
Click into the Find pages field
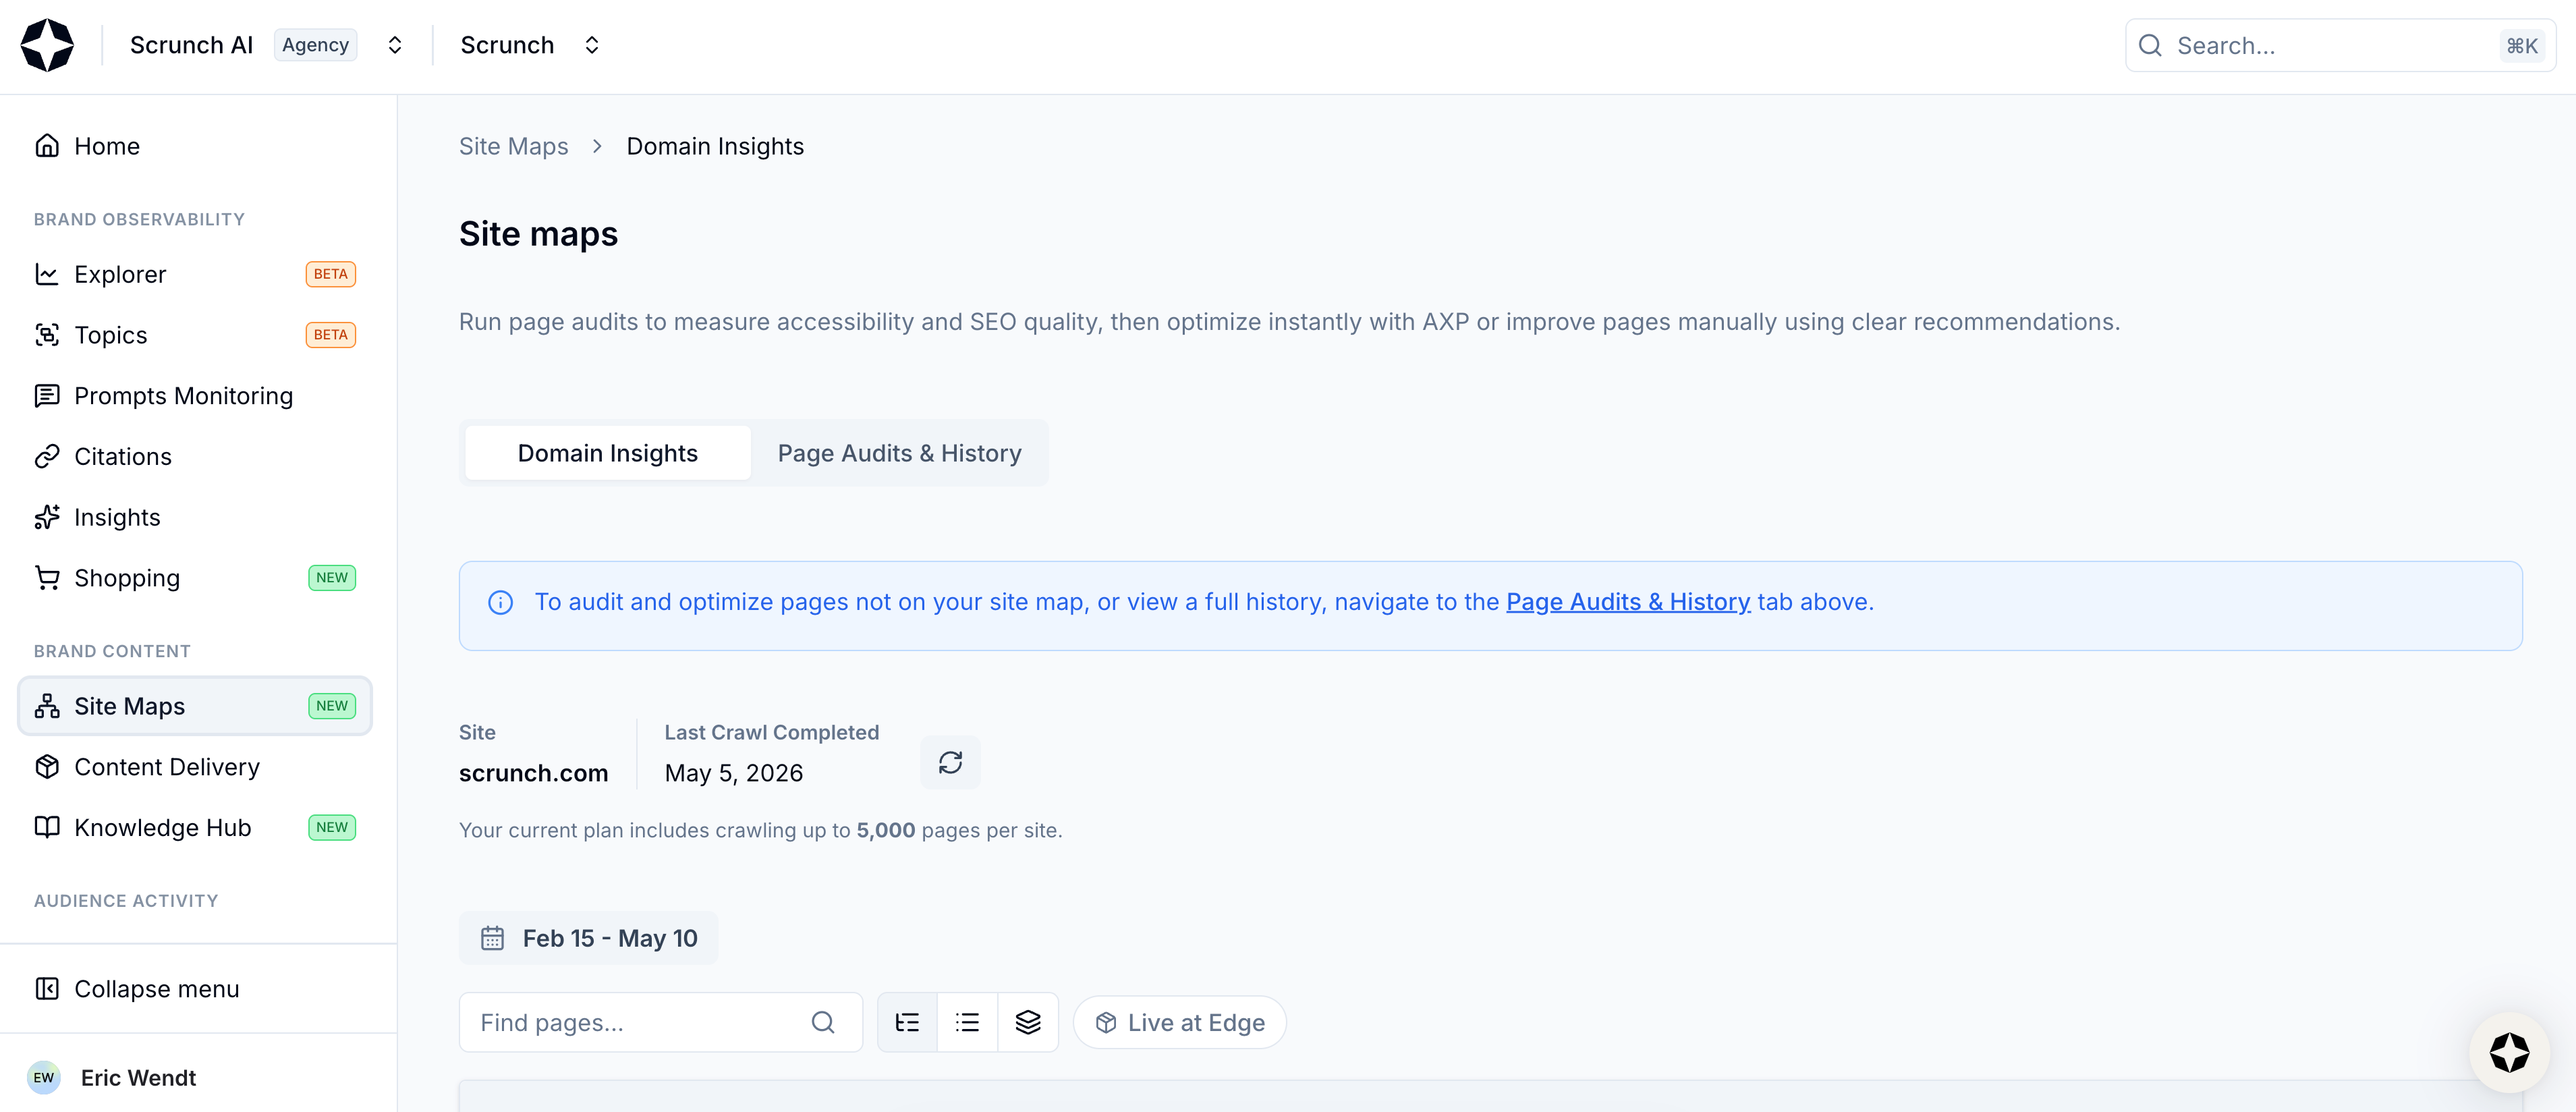pyautogui.click(x=660, y=1022)
